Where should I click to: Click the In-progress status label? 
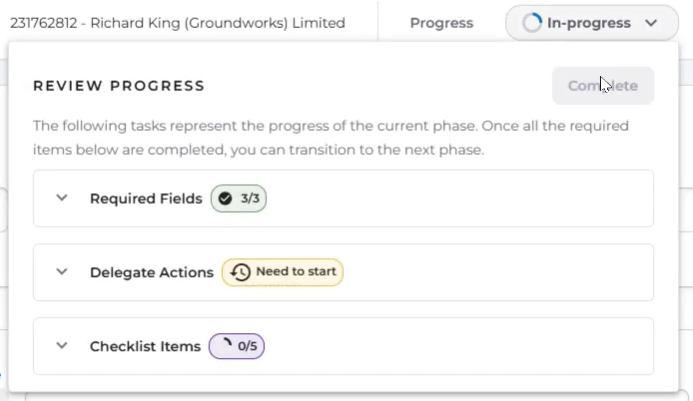pos(589,23)
